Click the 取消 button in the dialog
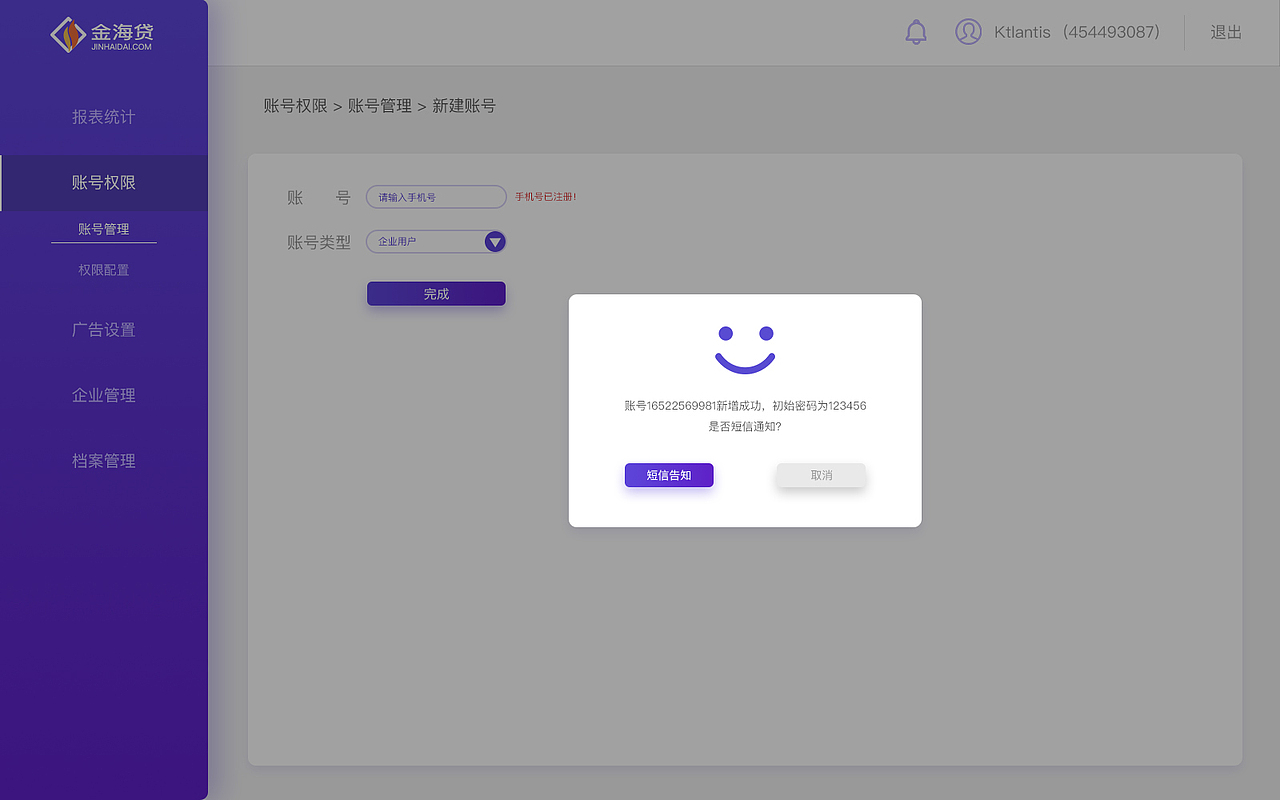The height and width of the screenshot is (800, 1280). [820, 475]
